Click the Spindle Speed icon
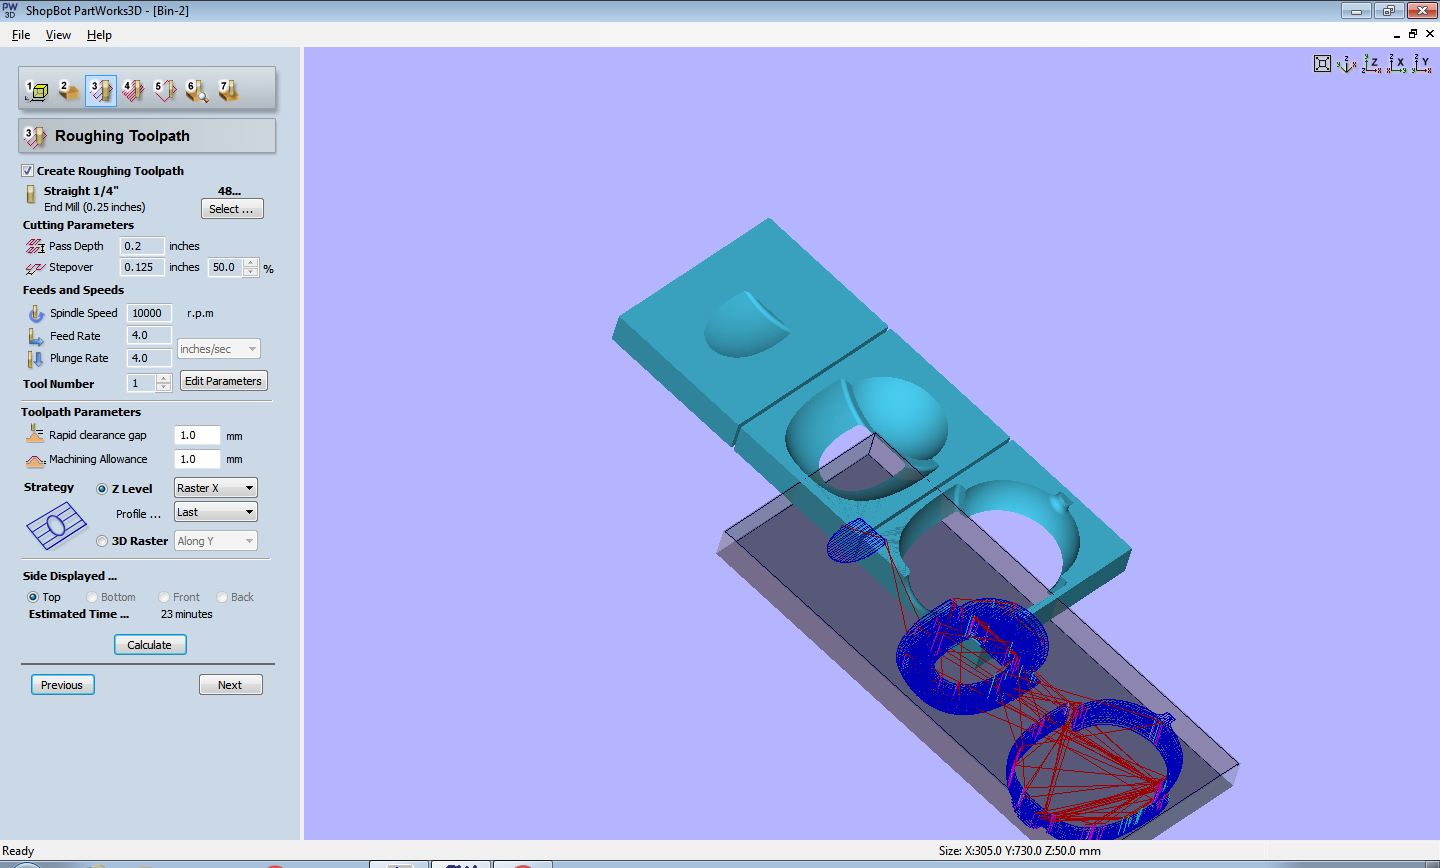Viewport: 1440px width, 868px height. coord(36,313)
